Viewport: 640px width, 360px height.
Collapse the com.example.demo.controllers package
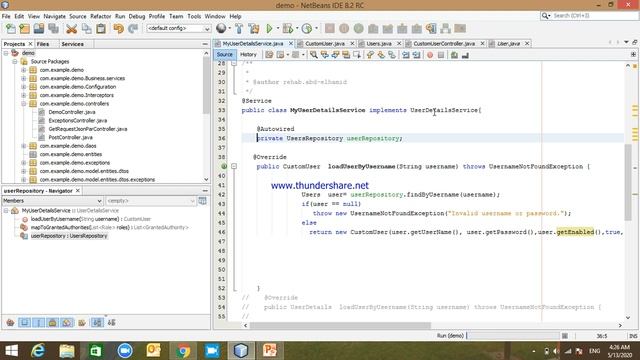tap(24, 104)
